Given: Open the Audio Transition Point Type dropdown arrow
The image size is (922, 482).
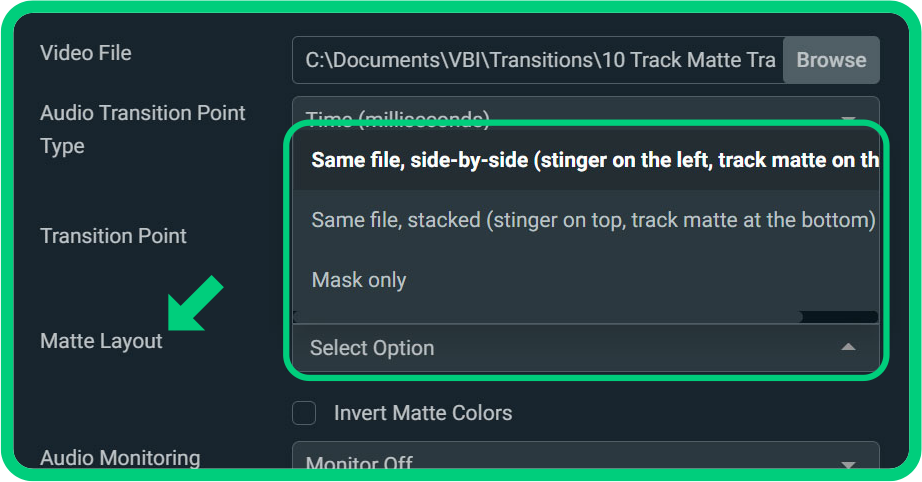Looking at the screenshot, I should click(848, 119).
